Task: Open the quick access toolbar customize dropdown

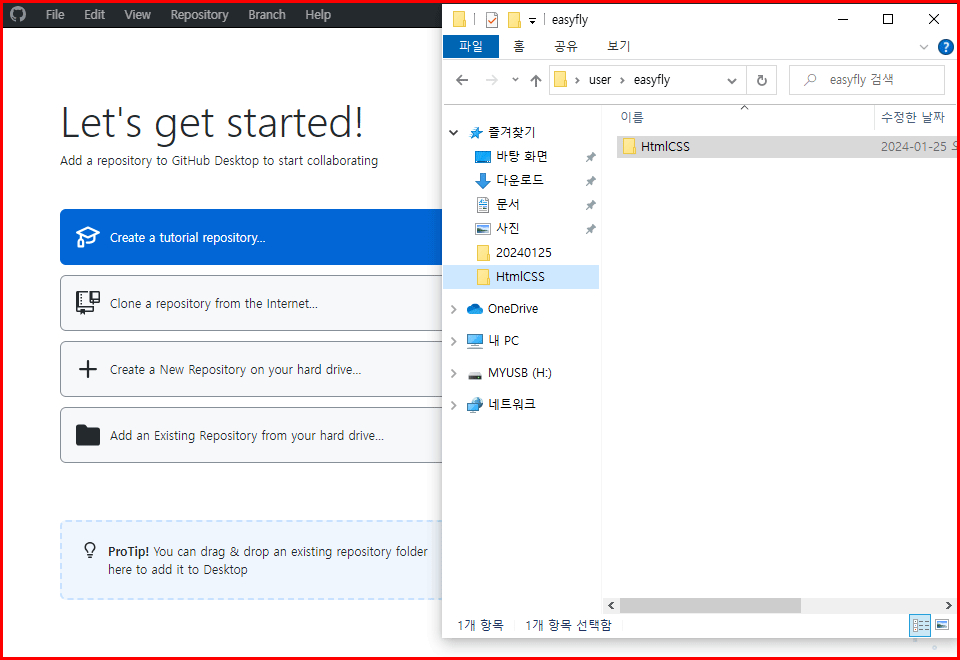Action: (532, 21)
